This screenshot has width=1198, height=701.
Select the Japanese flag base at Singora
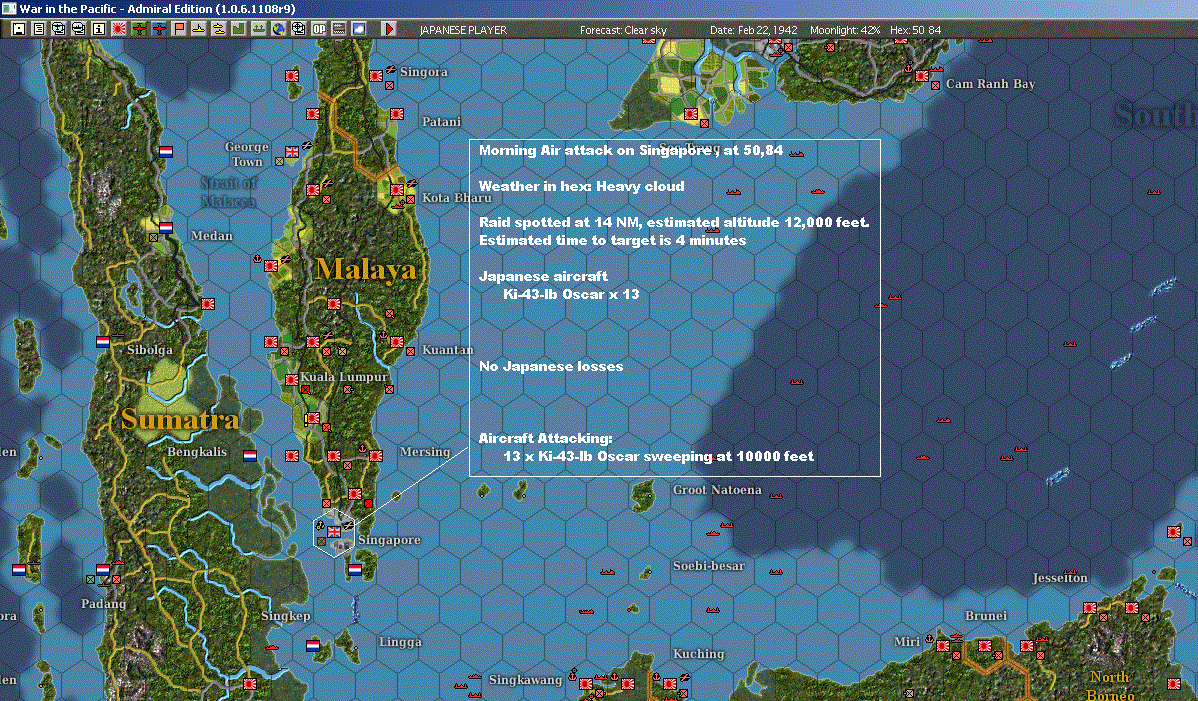point(376,76)
